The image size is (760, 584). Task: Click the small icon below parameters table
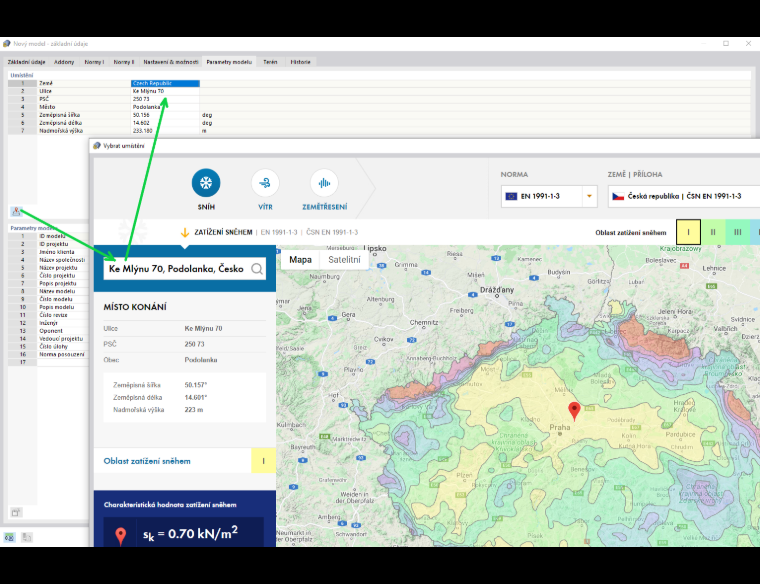16,512
